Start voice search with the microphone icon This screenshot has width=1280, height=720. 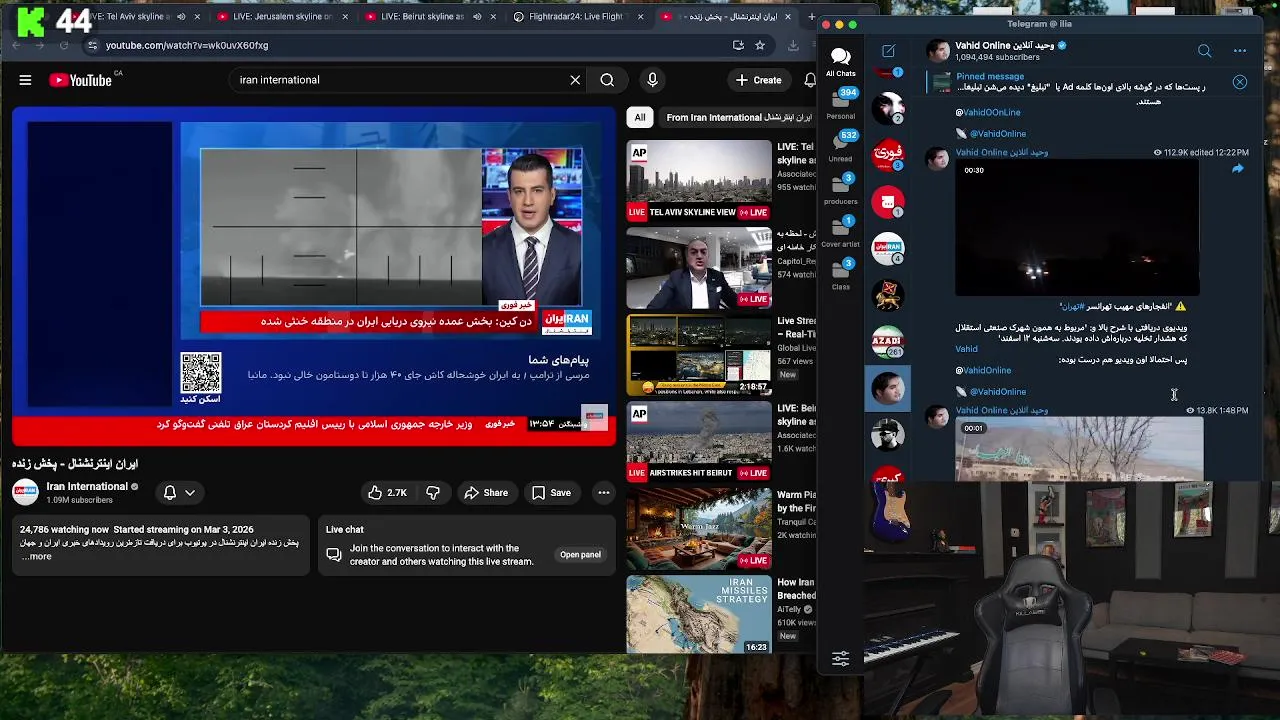coord(652,80)
